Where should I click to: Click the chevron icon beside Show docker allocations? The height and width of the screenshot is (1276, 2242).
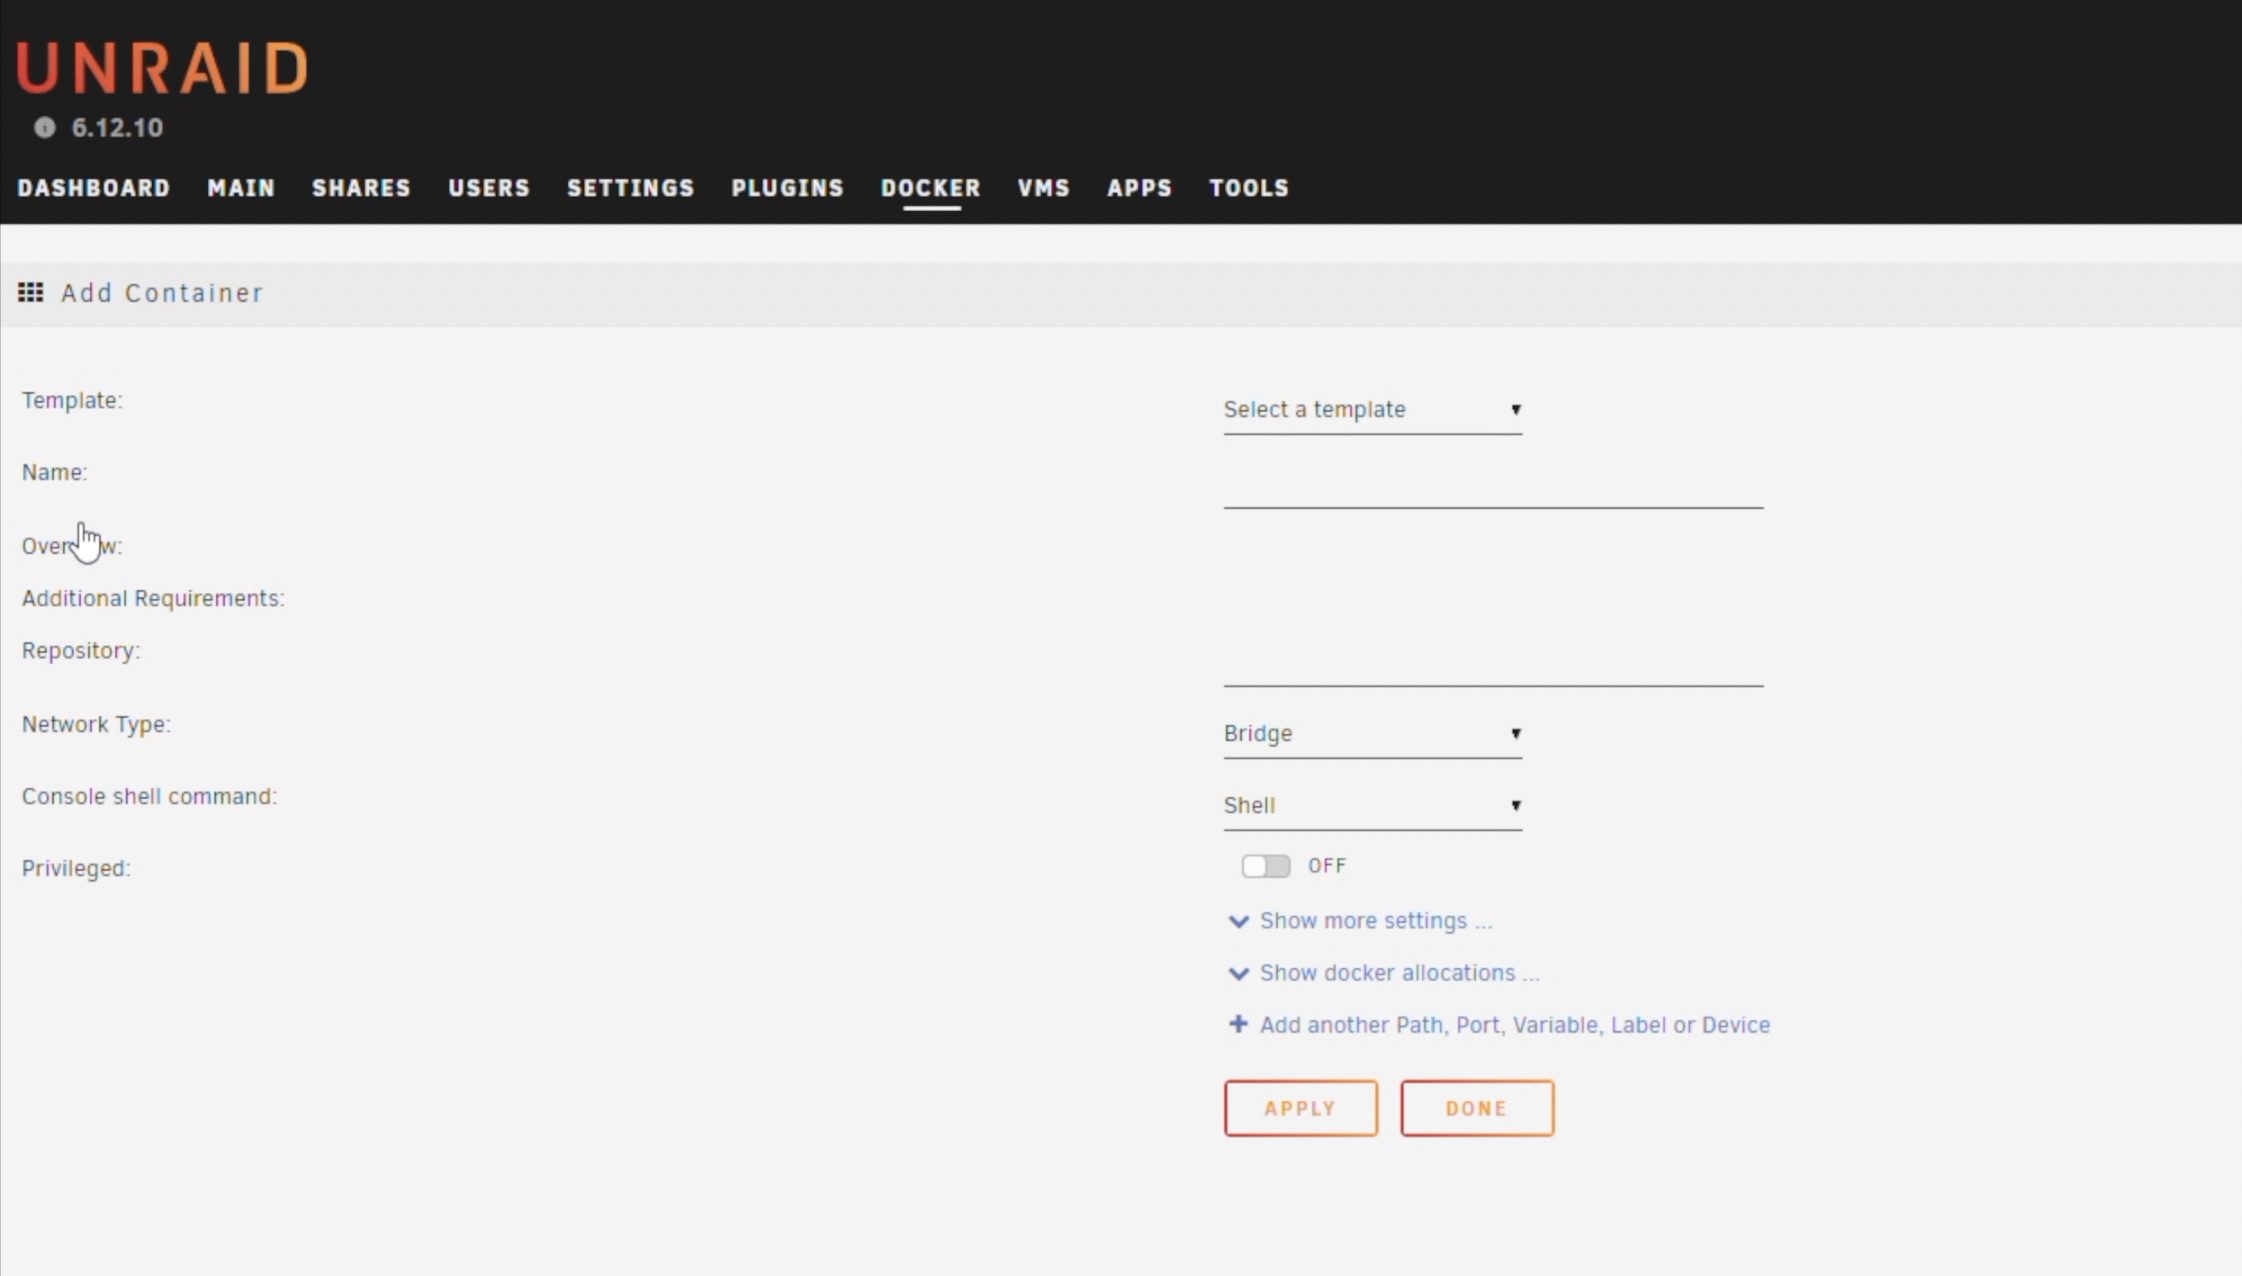tap(1238, 973)
